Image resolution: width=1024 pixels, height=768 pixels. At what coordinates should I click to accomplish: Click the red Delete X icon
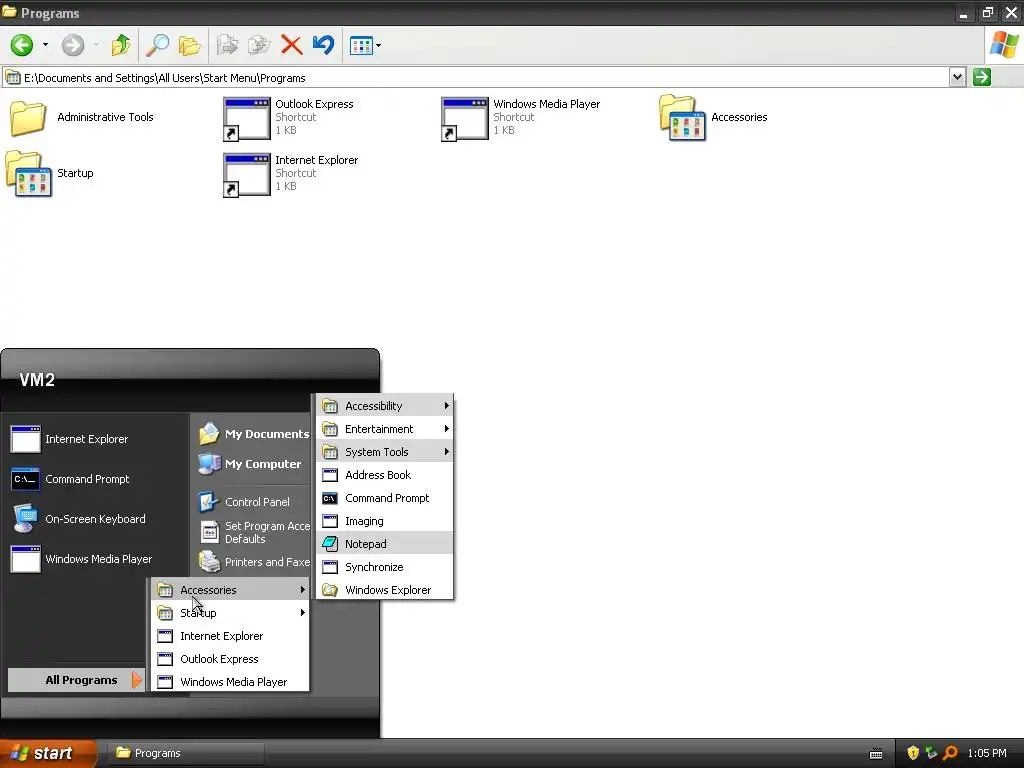pyautogui.click(x=291, y=45)
